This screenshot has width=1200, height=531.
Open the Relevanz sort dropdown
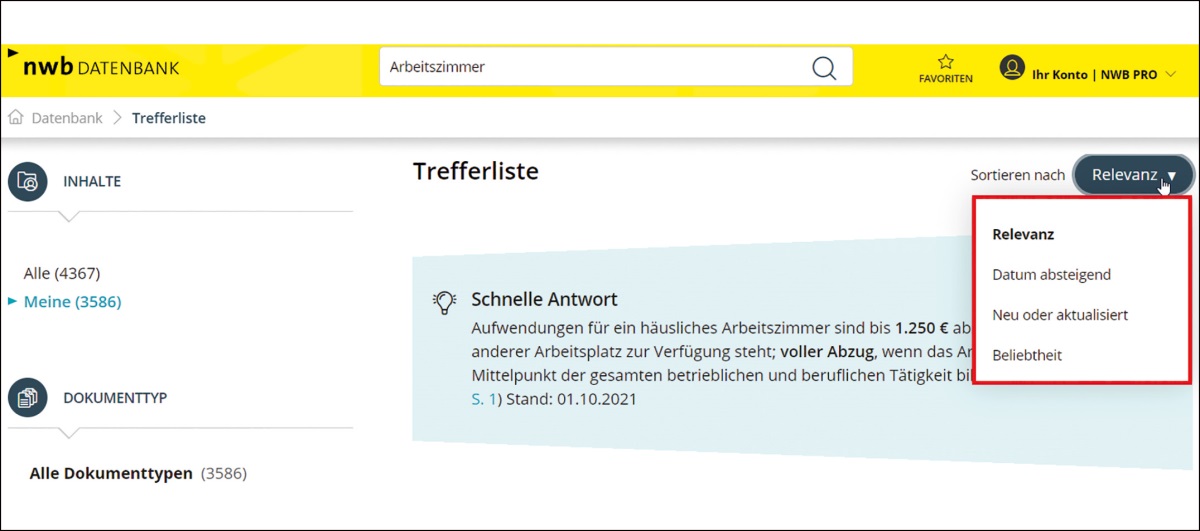tap(1132, 175)
